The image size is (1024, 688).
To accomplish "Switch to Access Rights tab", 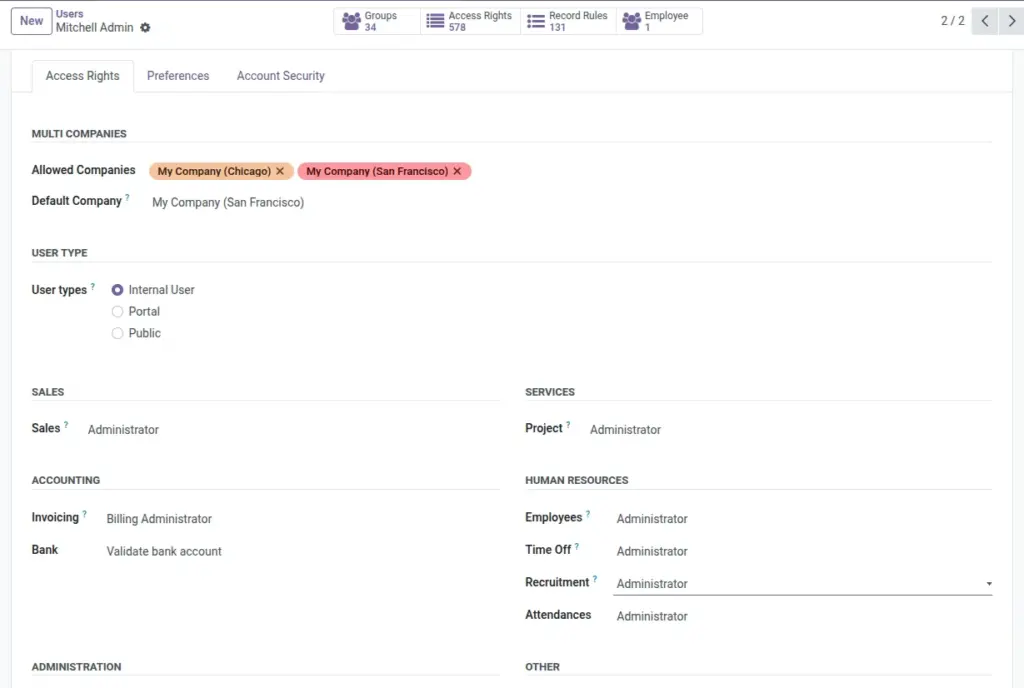I will pyautogui.click(x=83, y=76).
